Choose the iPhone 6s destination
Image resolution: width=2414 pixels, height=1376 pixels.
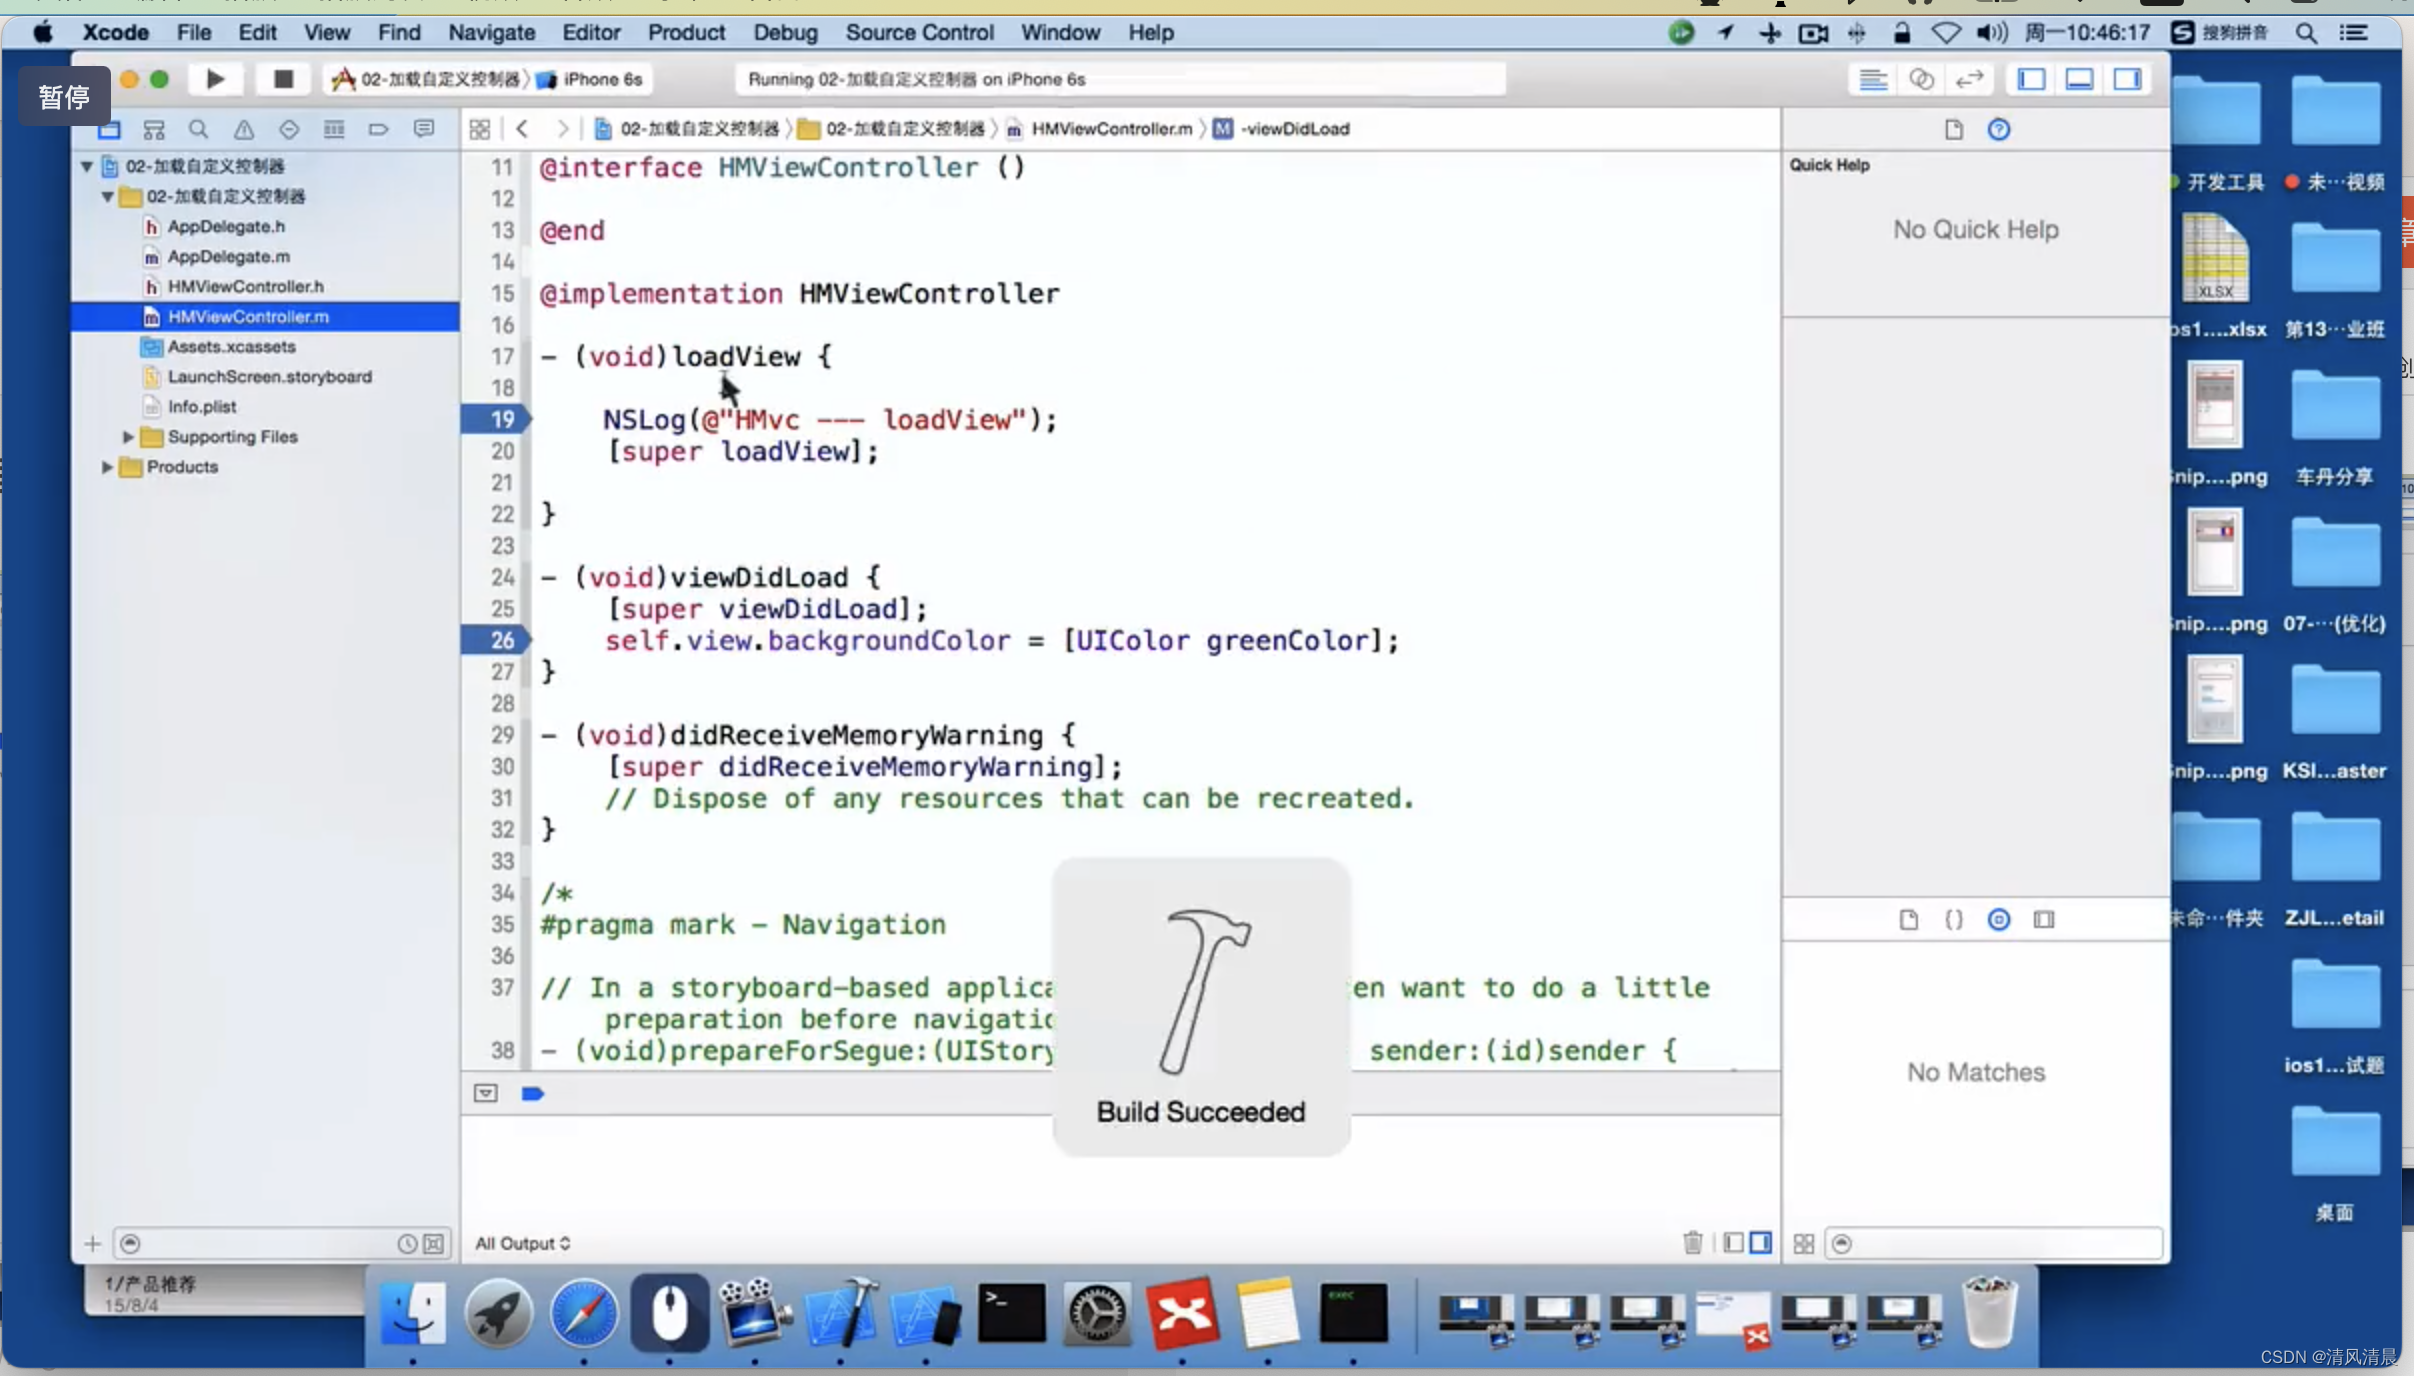pyautogui.click(x=590, y=79)
